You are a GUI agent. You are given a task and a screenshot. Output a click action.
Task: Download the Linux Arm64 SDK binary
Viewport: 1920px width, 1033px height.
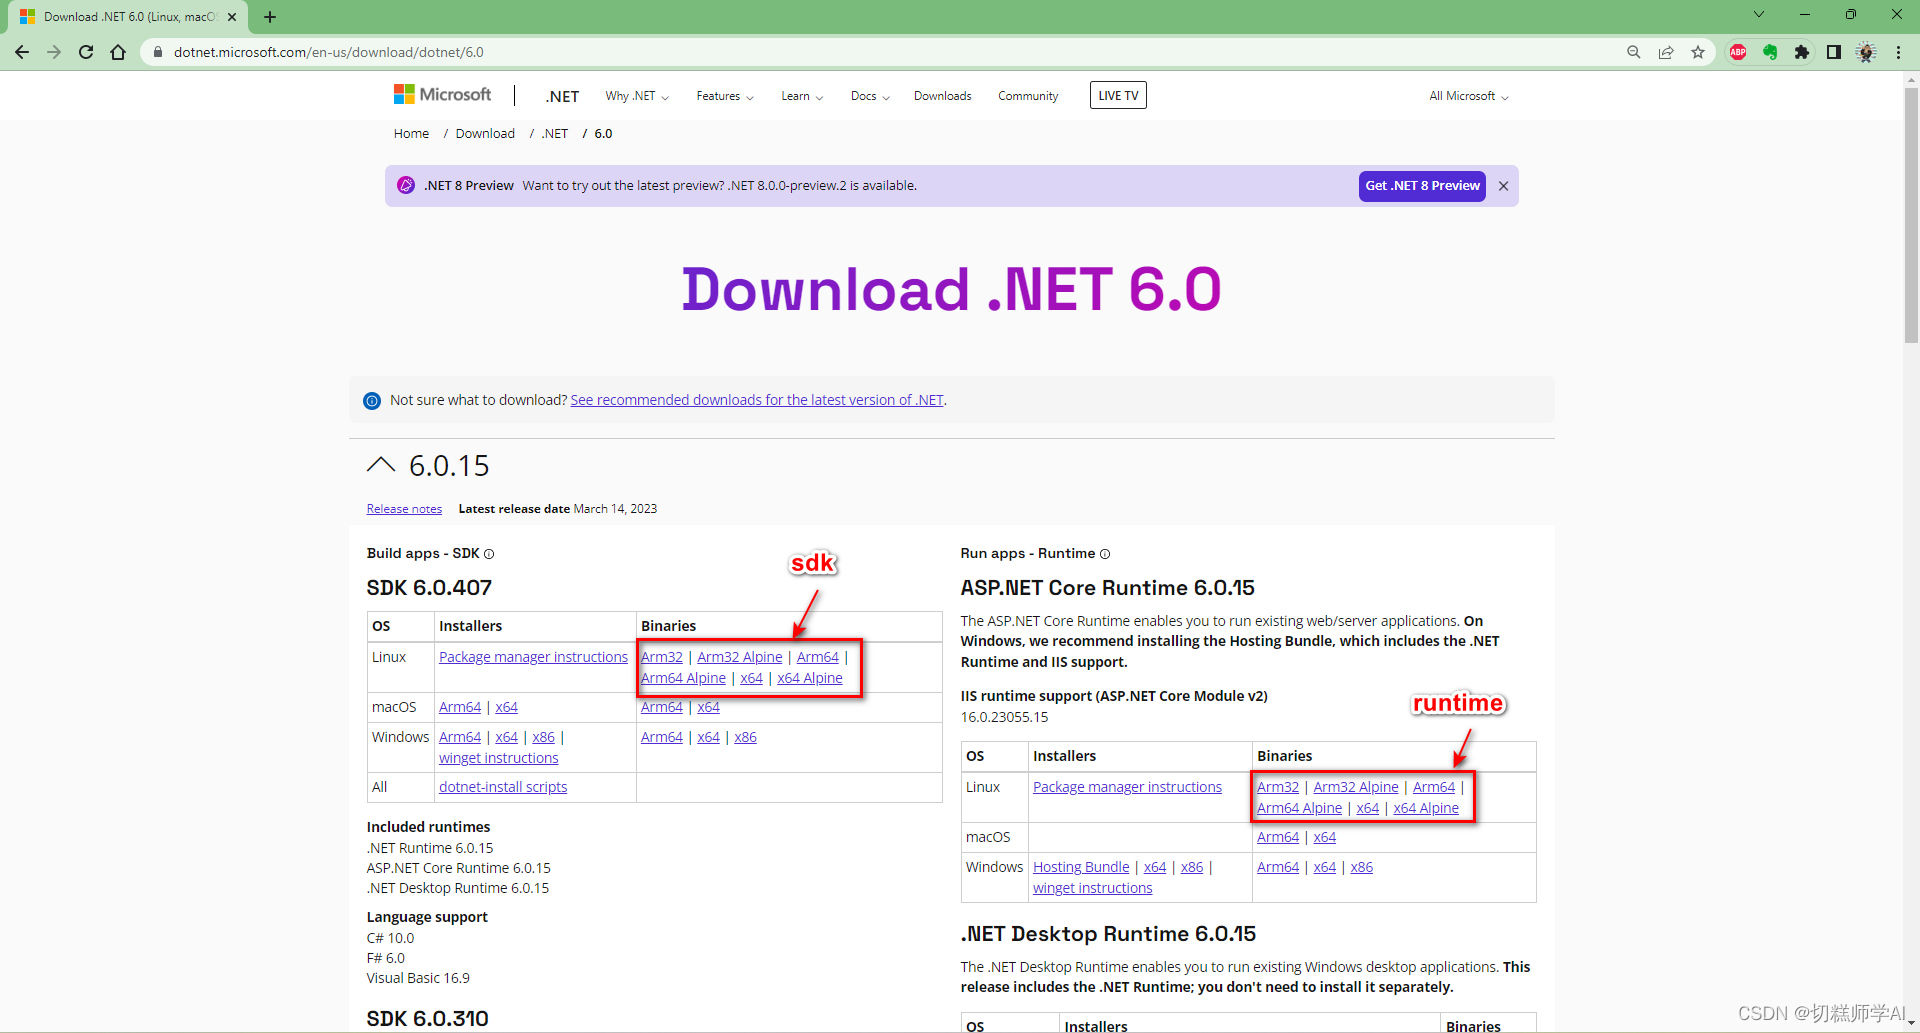[818, 657]
